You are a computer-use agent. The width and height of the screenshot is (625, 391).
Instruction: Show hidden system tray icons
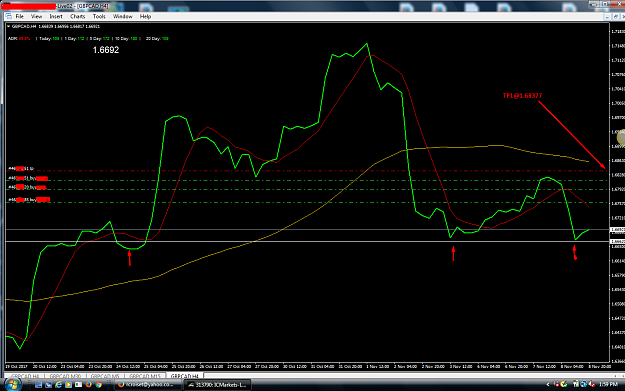tap(548, 385)
